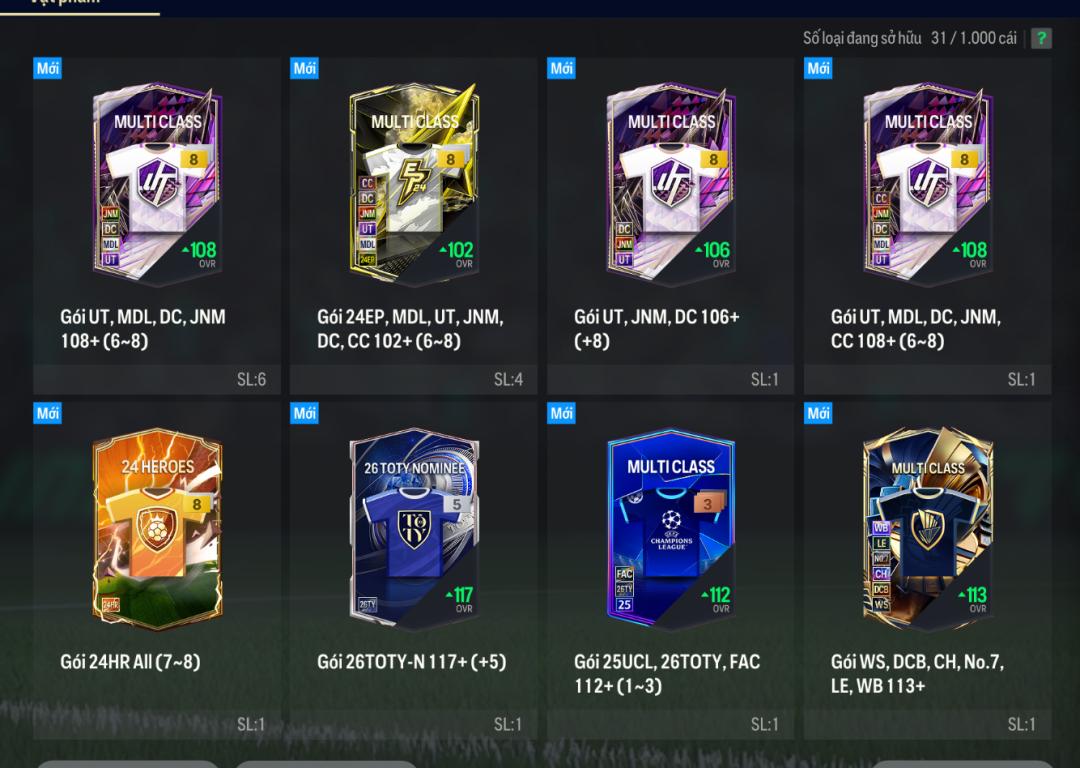
Task: Open the Gói UT, JNM, DC 106+ pack
Action: point(670,226)
